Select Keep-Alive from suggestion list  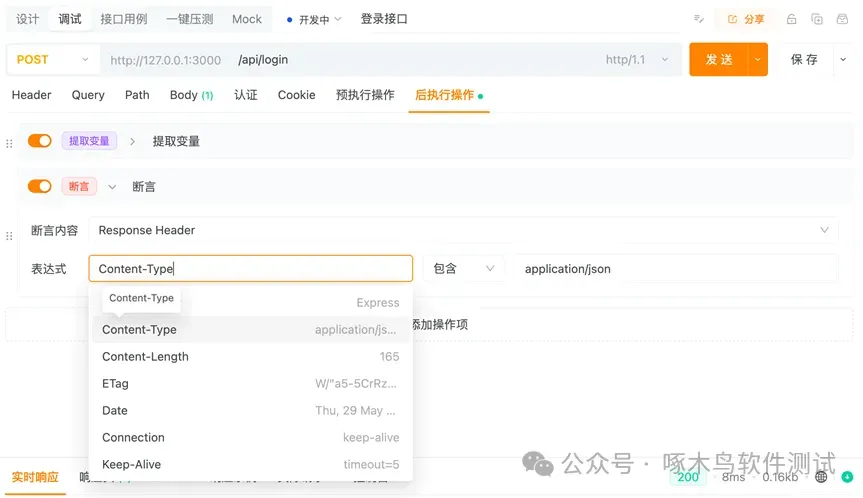point(251,464)
